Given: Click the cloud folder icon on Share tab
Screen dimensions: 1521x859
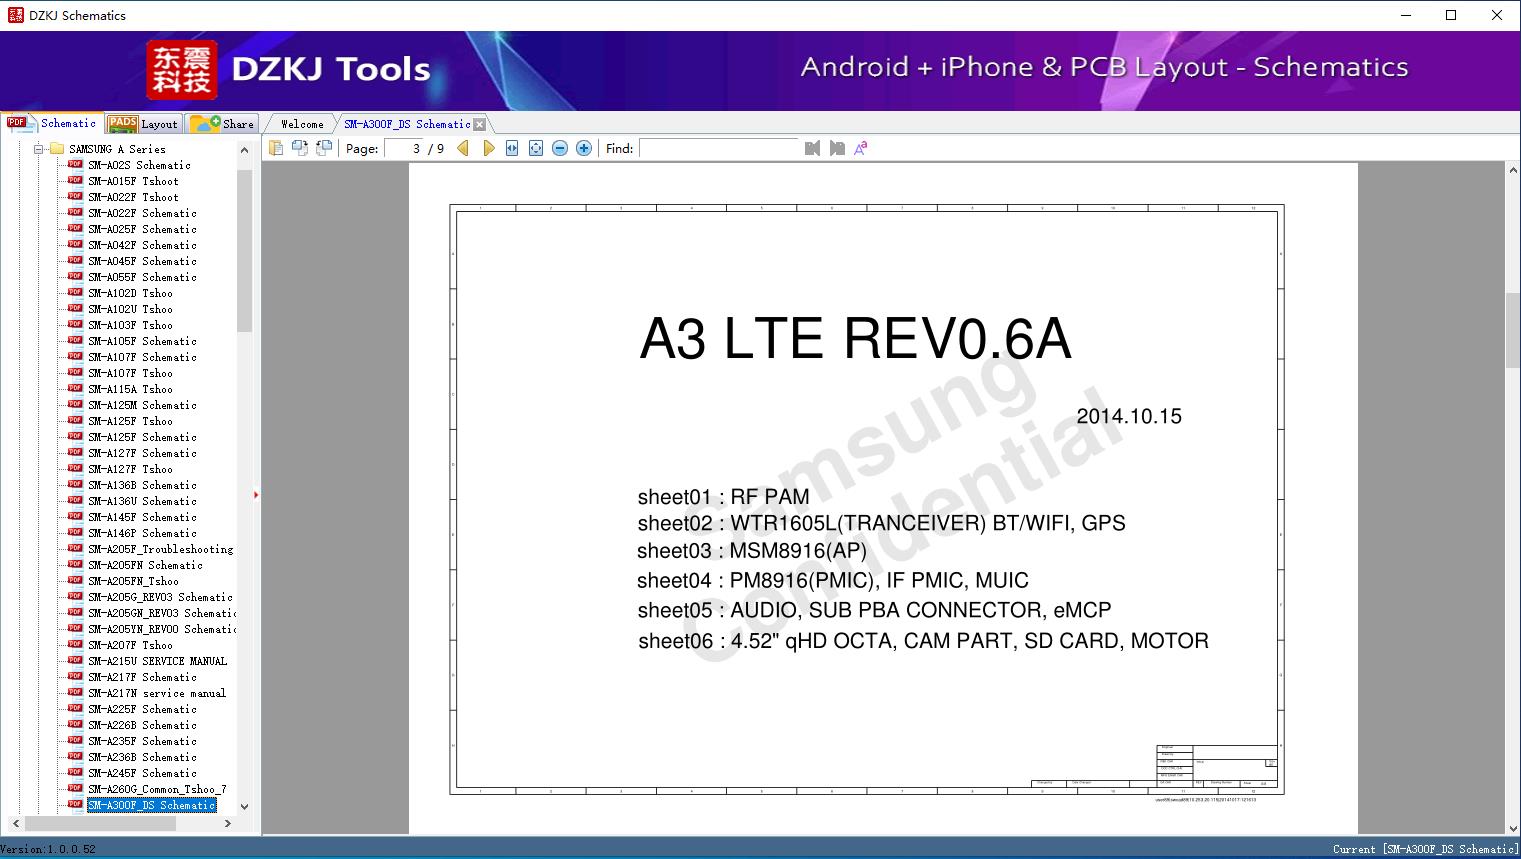Looking at the screenshot, I should pyautogui.click(x=205, y=123).
